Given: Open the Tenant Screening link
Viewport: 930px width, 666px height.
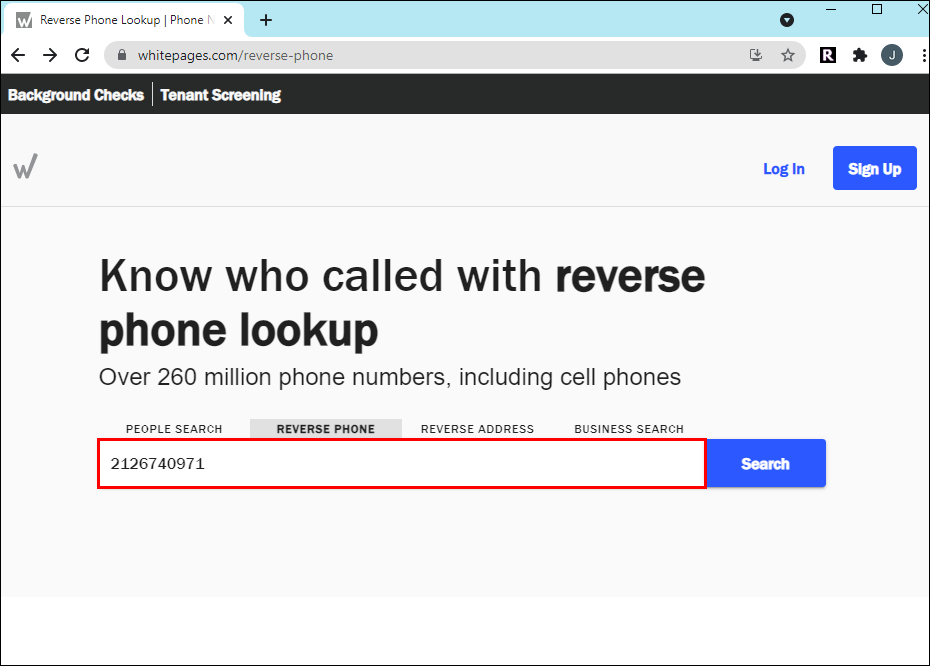Looking at the screenshot, I should point(221,95).
